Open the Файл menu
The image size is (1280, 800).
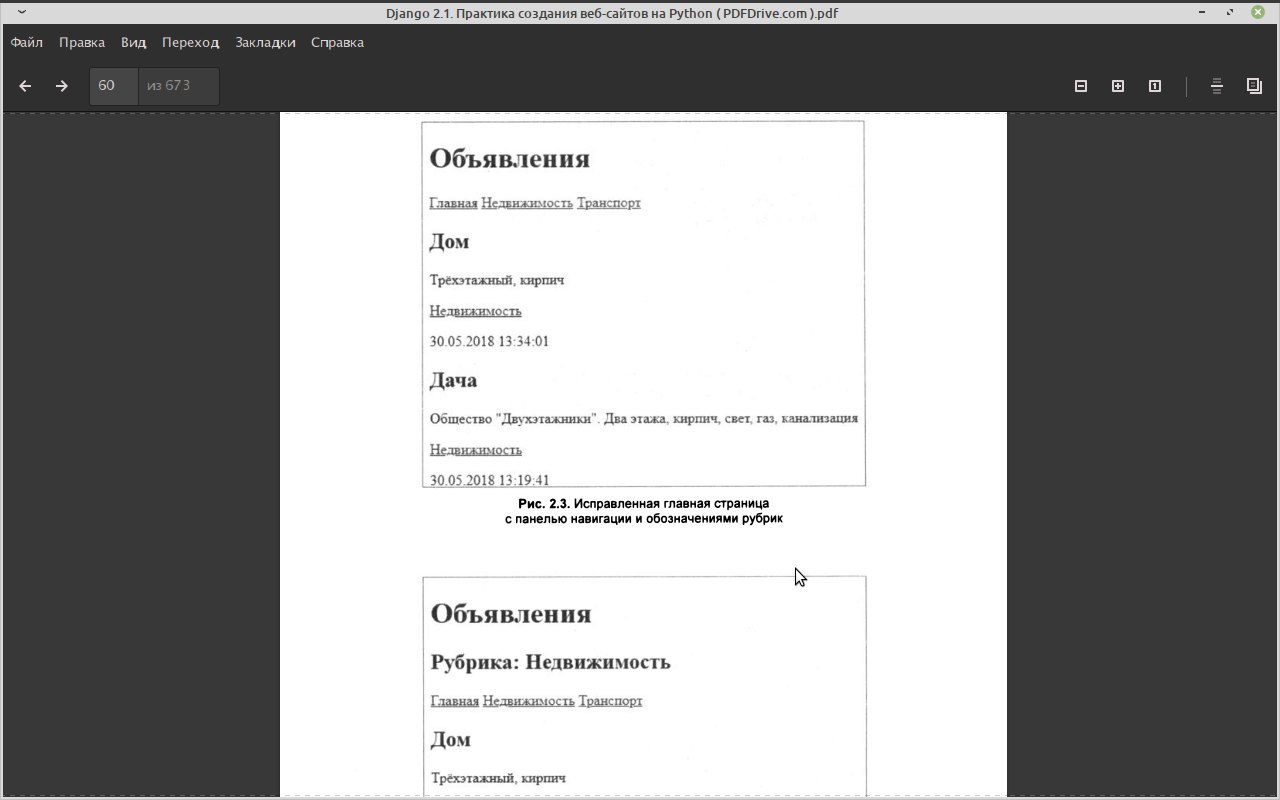click(27, 42)
